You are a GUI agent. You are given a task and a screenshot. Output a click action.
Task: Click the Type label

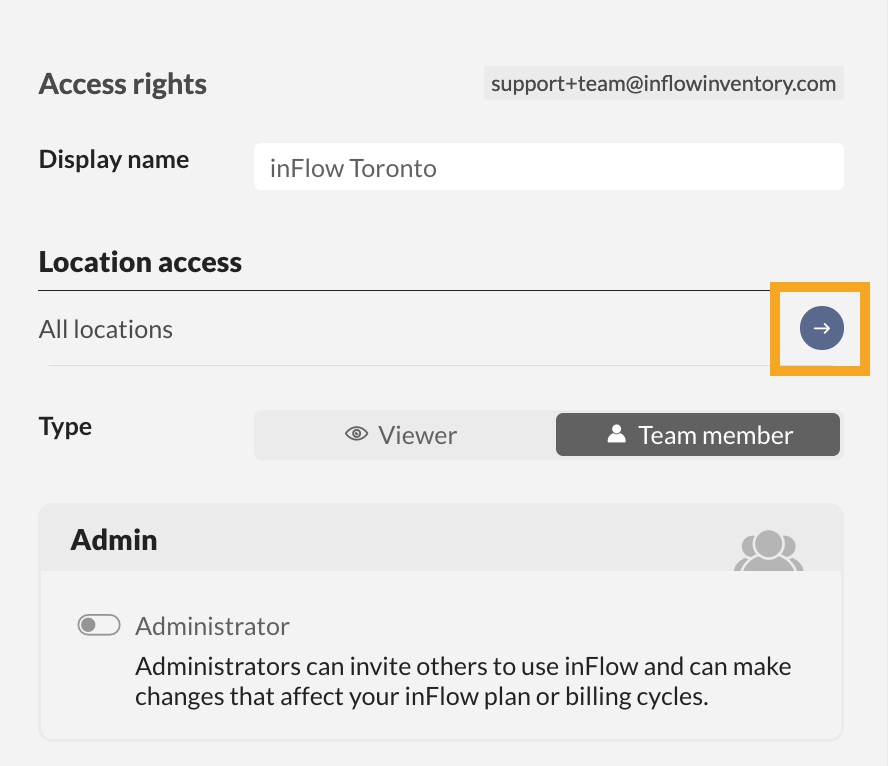click(x=65, y=427)
